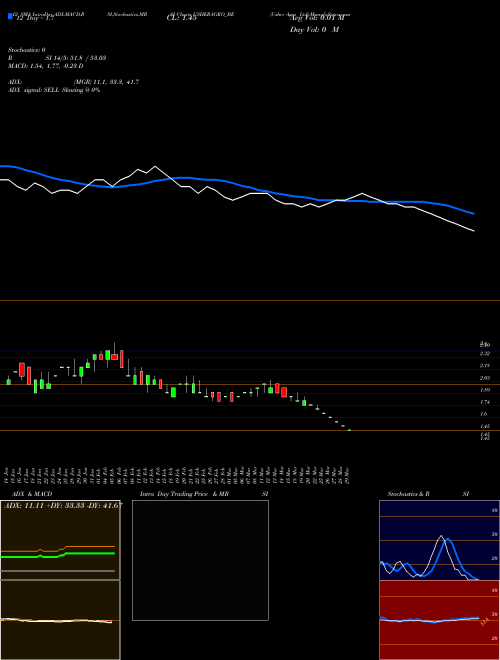
Task: Click the 'Avg Vol: 0.01 M' label
Action: pyautogui.click(x=317, y=18)
